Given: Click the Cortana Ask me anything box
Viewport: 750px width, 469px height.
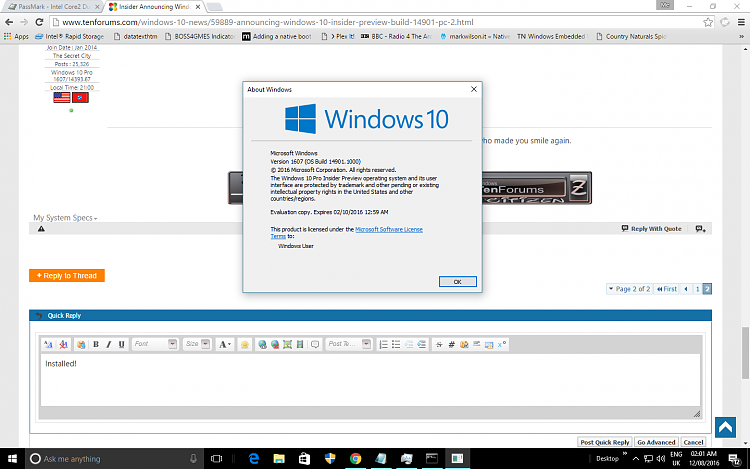Looking at the screenshot, I should (115, 458).
